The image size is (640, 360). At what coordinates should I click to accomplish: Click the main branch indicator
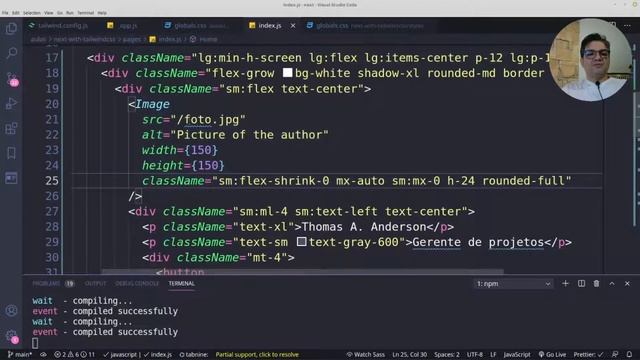(20, 355)
